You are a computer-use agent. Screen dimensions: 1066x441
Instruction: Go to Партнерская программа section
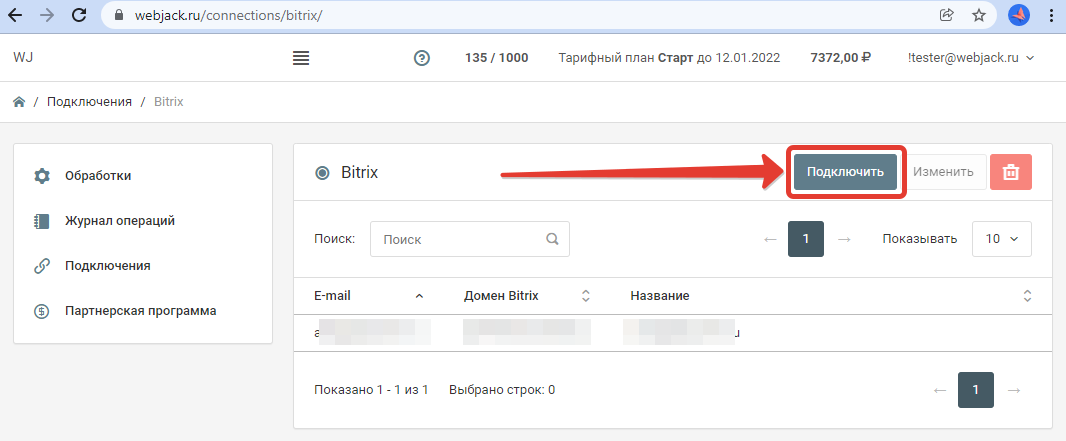tap(140, 310)
